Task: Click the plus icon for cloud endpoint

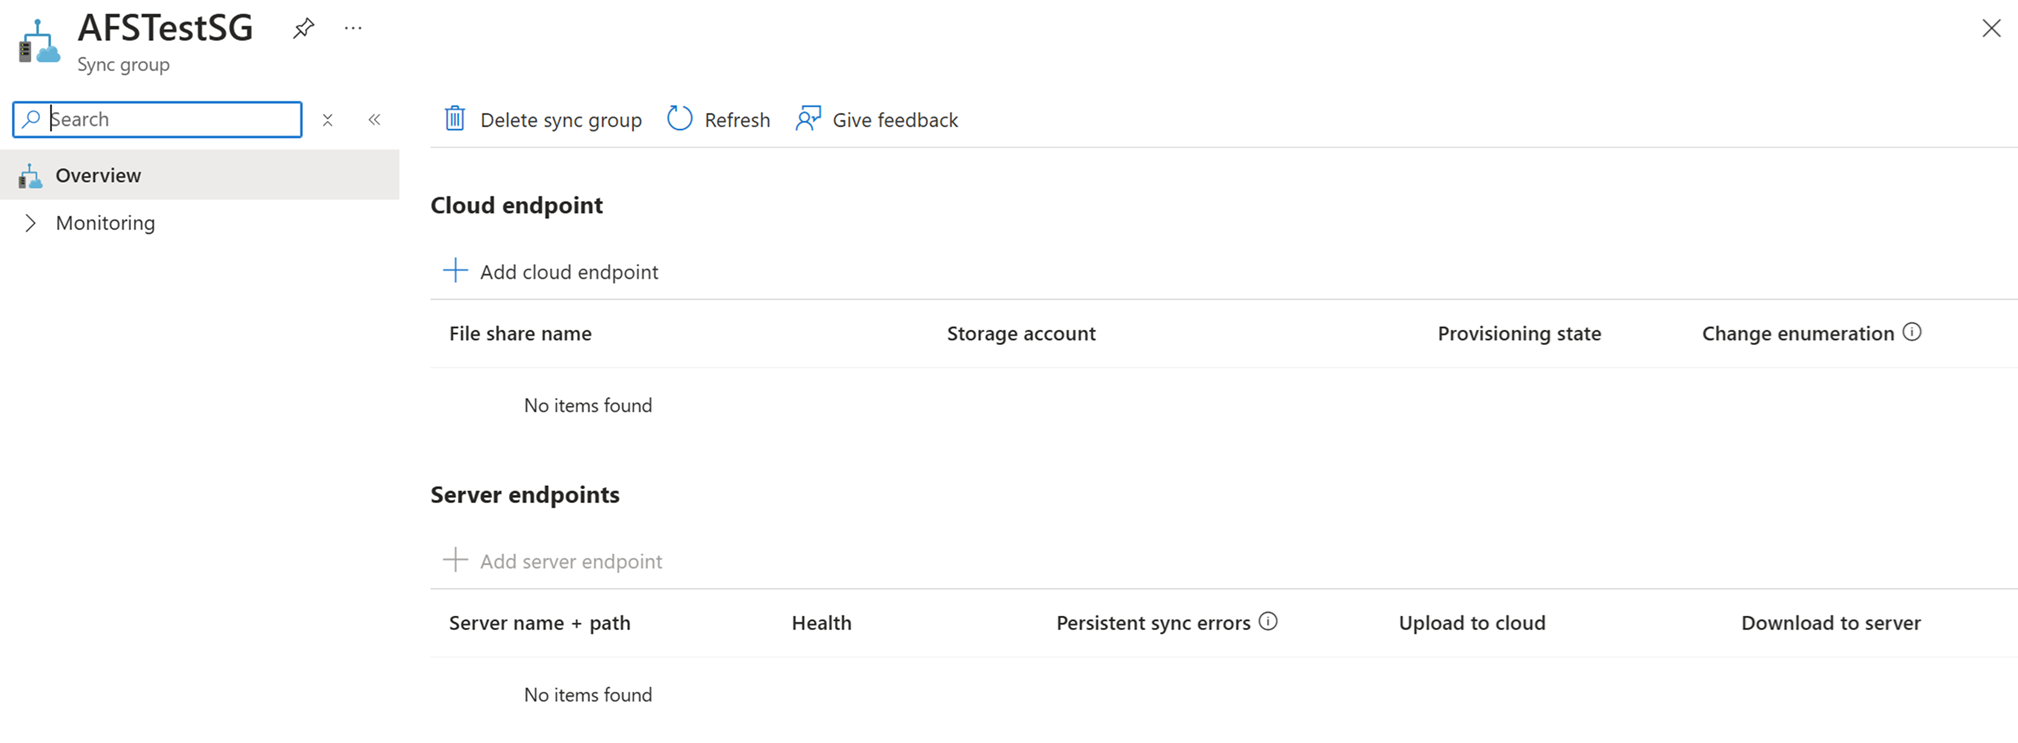Action: (455, 271)
